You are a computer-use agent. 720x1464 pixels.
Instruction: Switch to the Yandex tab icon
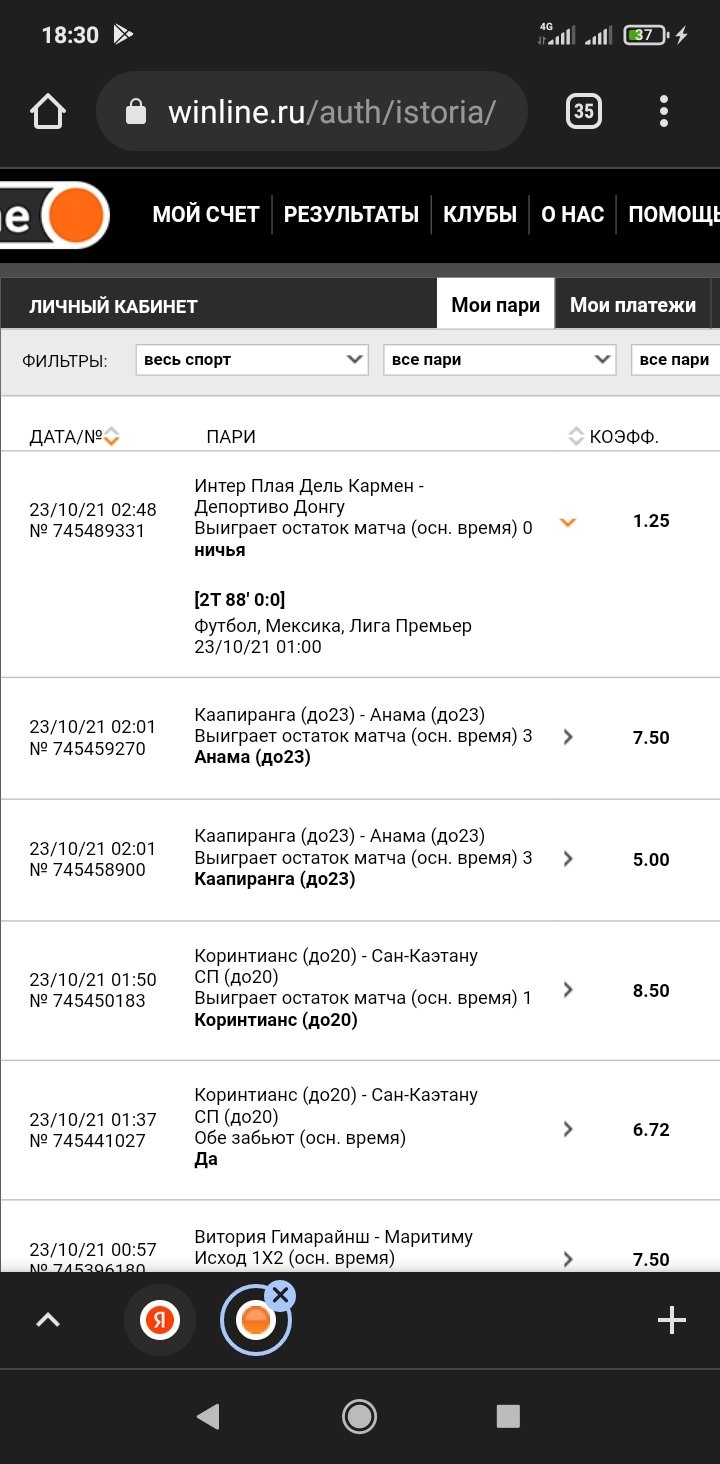159,1321
